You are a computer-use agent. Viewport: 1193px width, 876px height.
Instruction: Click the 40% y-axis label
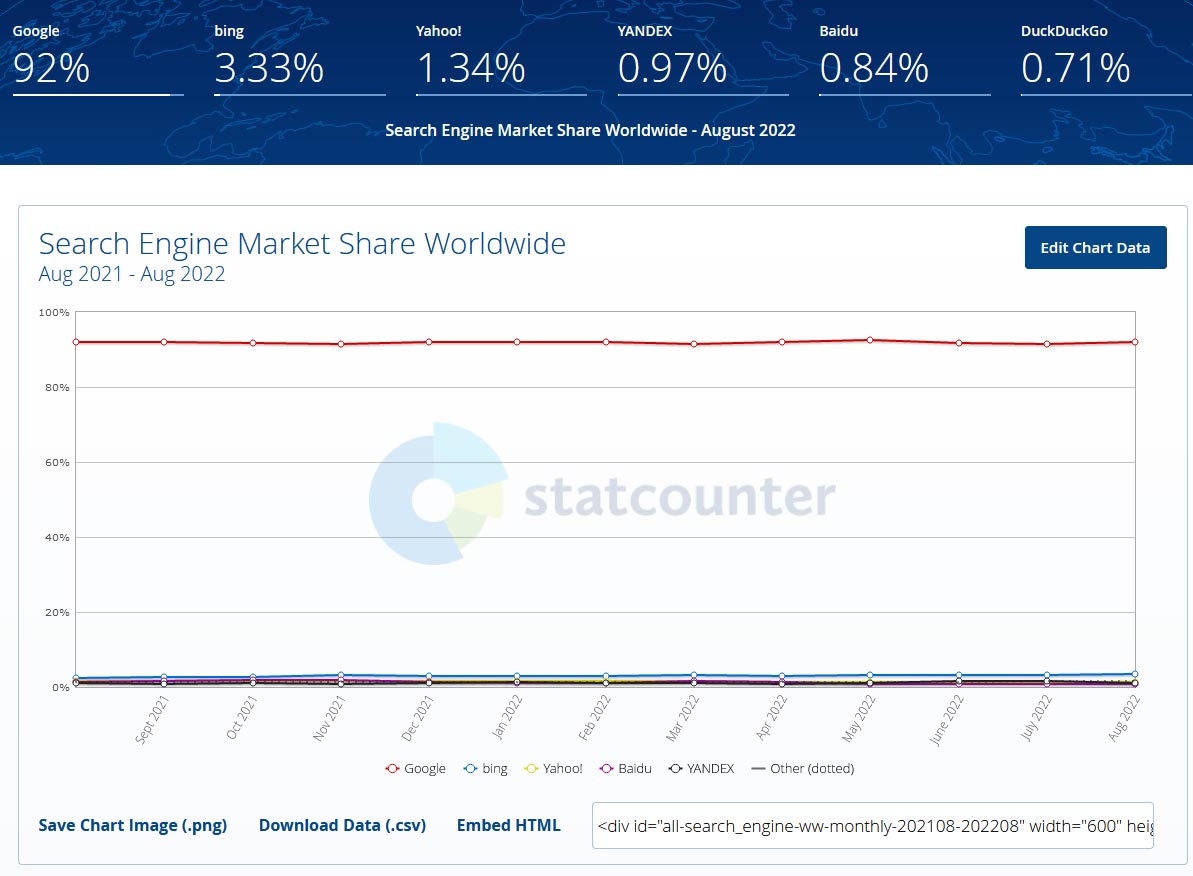point(57,537)
